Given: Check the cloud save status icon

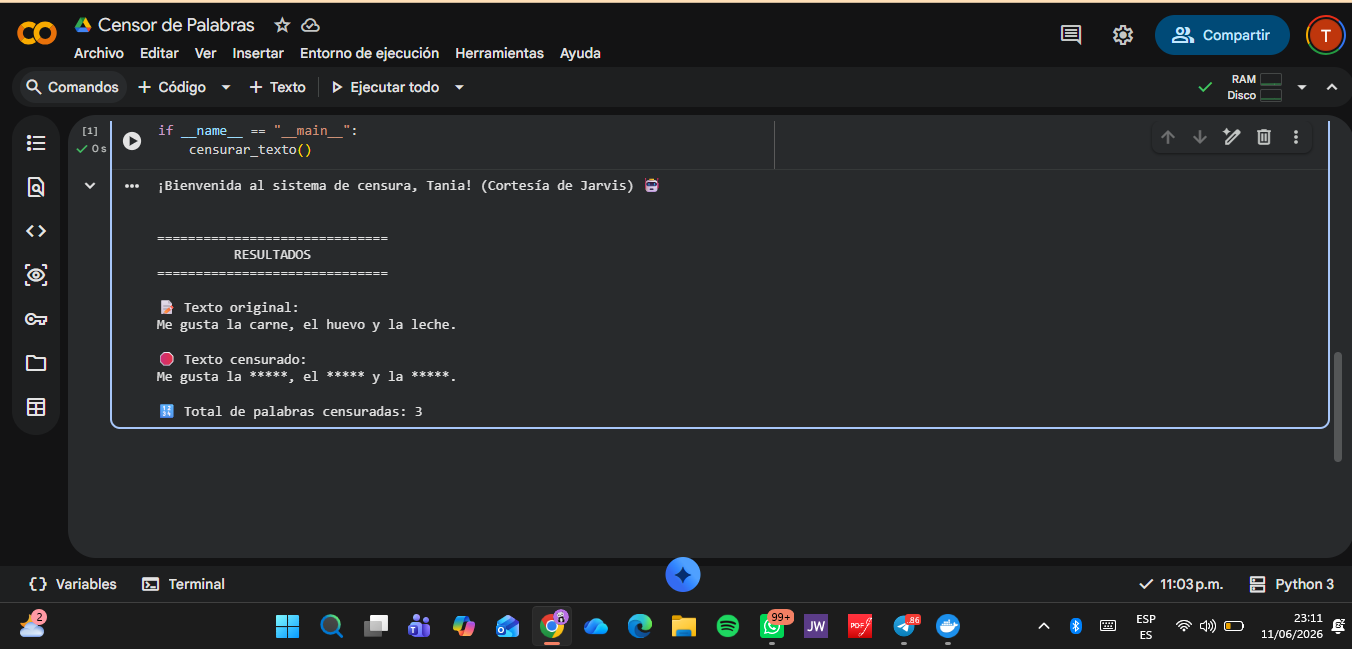Looking at the screenshot, I should pos(310,25).
